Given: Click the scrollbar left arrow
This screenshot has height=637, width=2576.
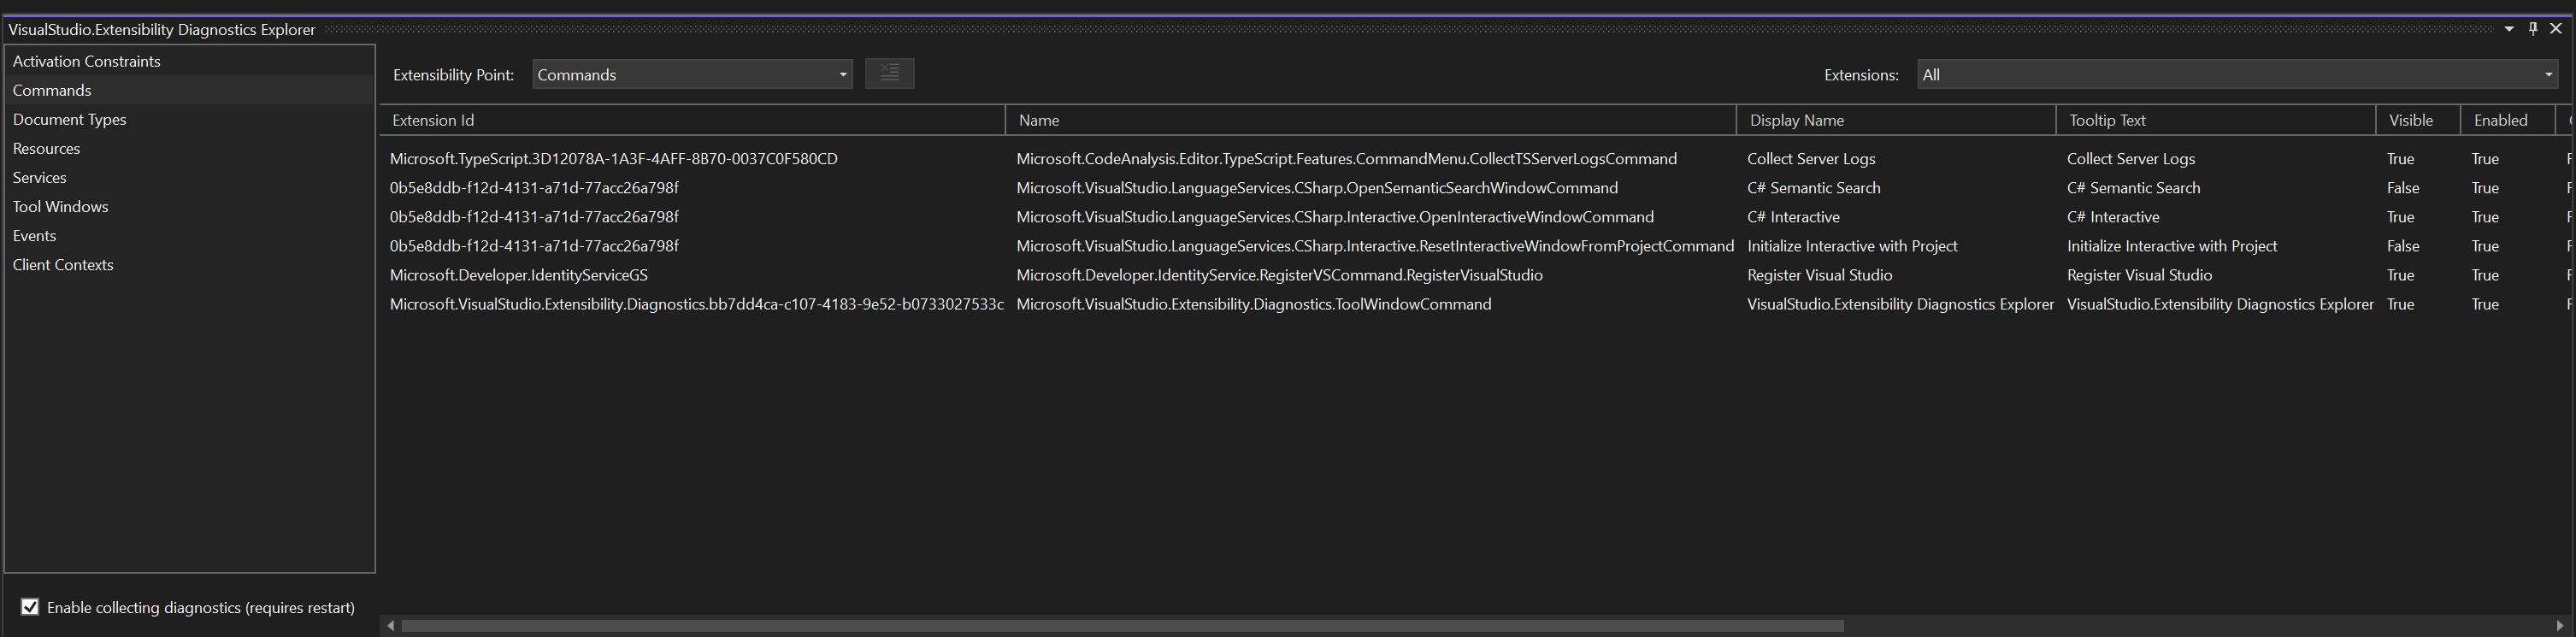Looking at the screenshot, I should click(391, 626).
